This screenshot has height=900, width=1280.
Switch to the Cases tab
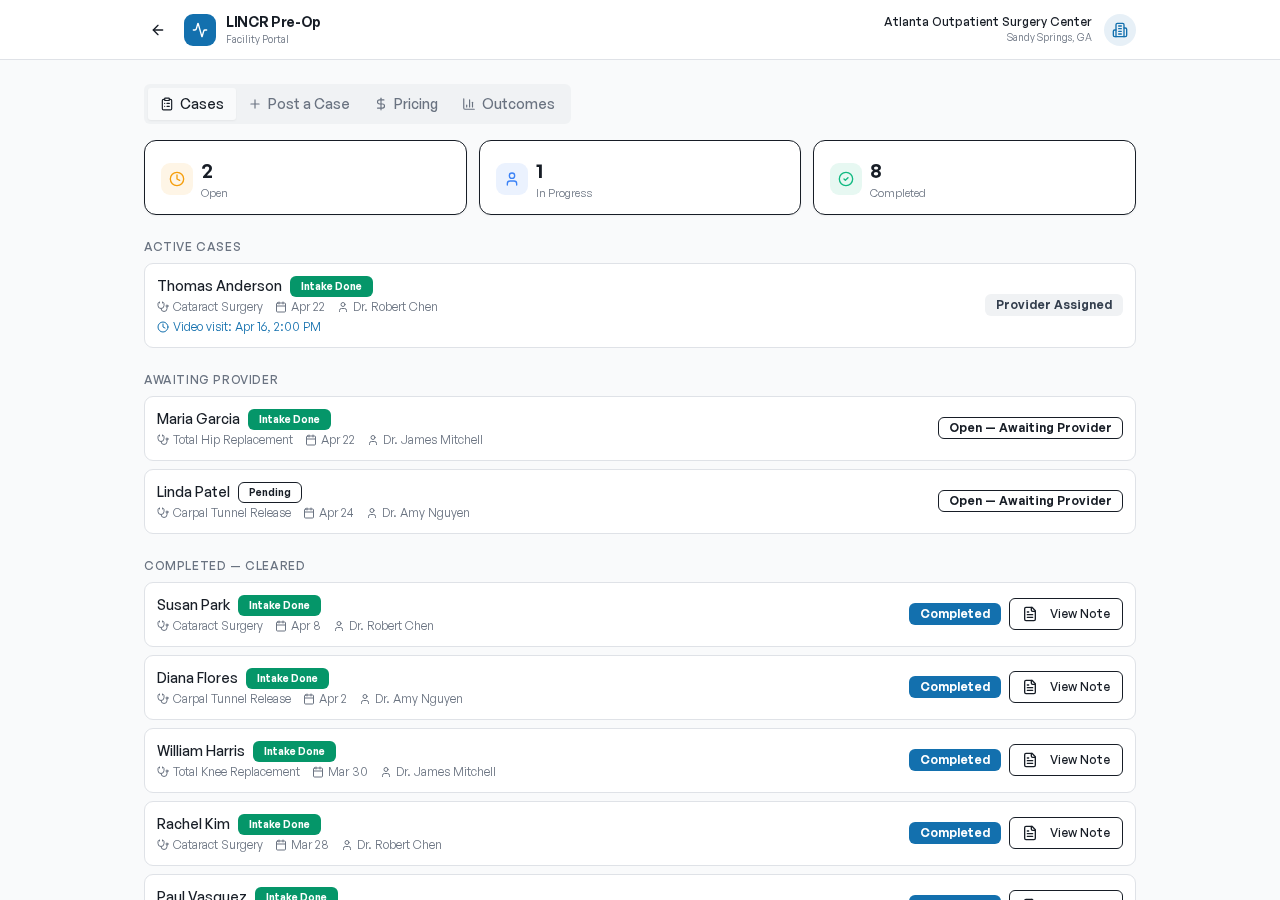pos(192,104)
